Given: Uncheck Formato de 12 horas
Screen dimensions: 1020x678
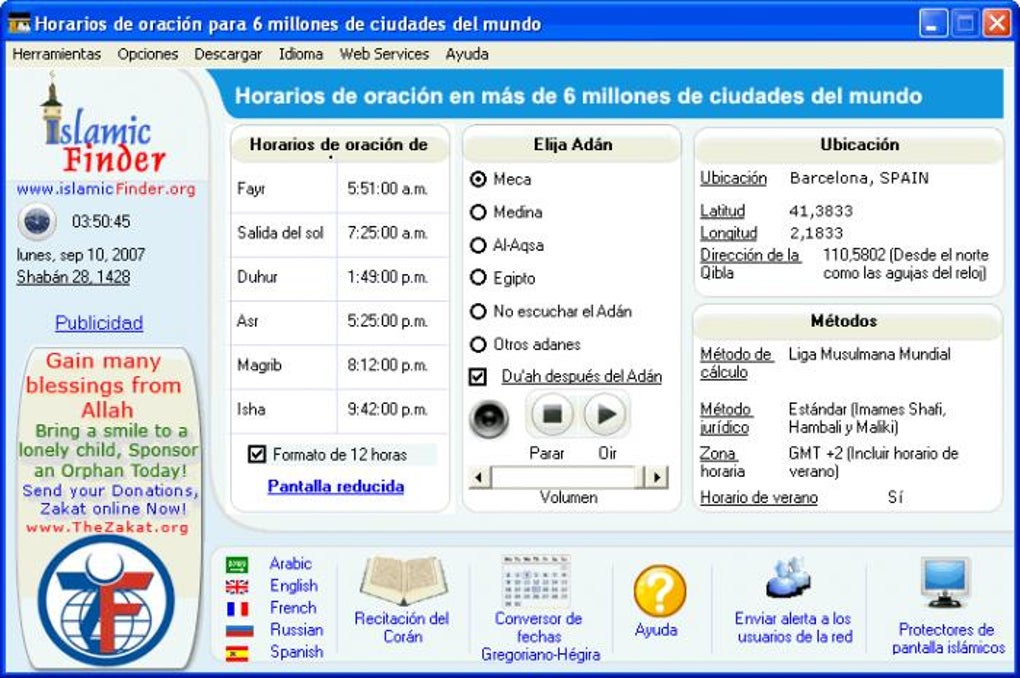Looking at the screenshot, I should click(x=259, y=454).
